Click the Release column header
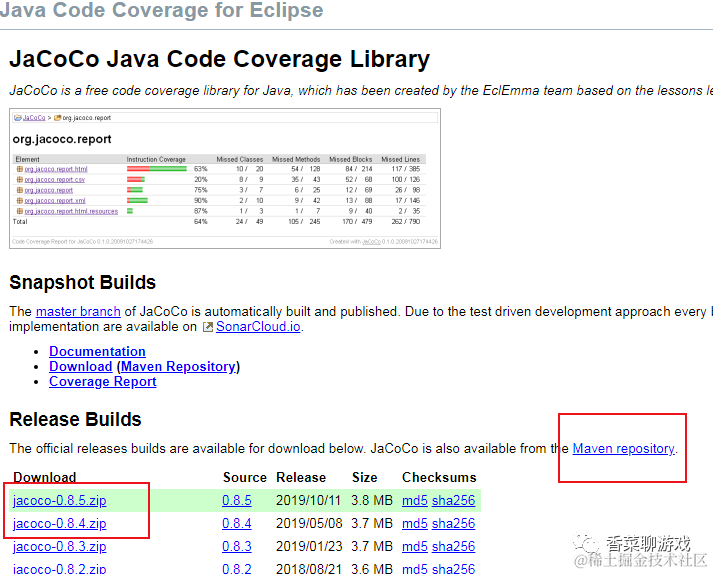The image size is (713, 574). 301,477
